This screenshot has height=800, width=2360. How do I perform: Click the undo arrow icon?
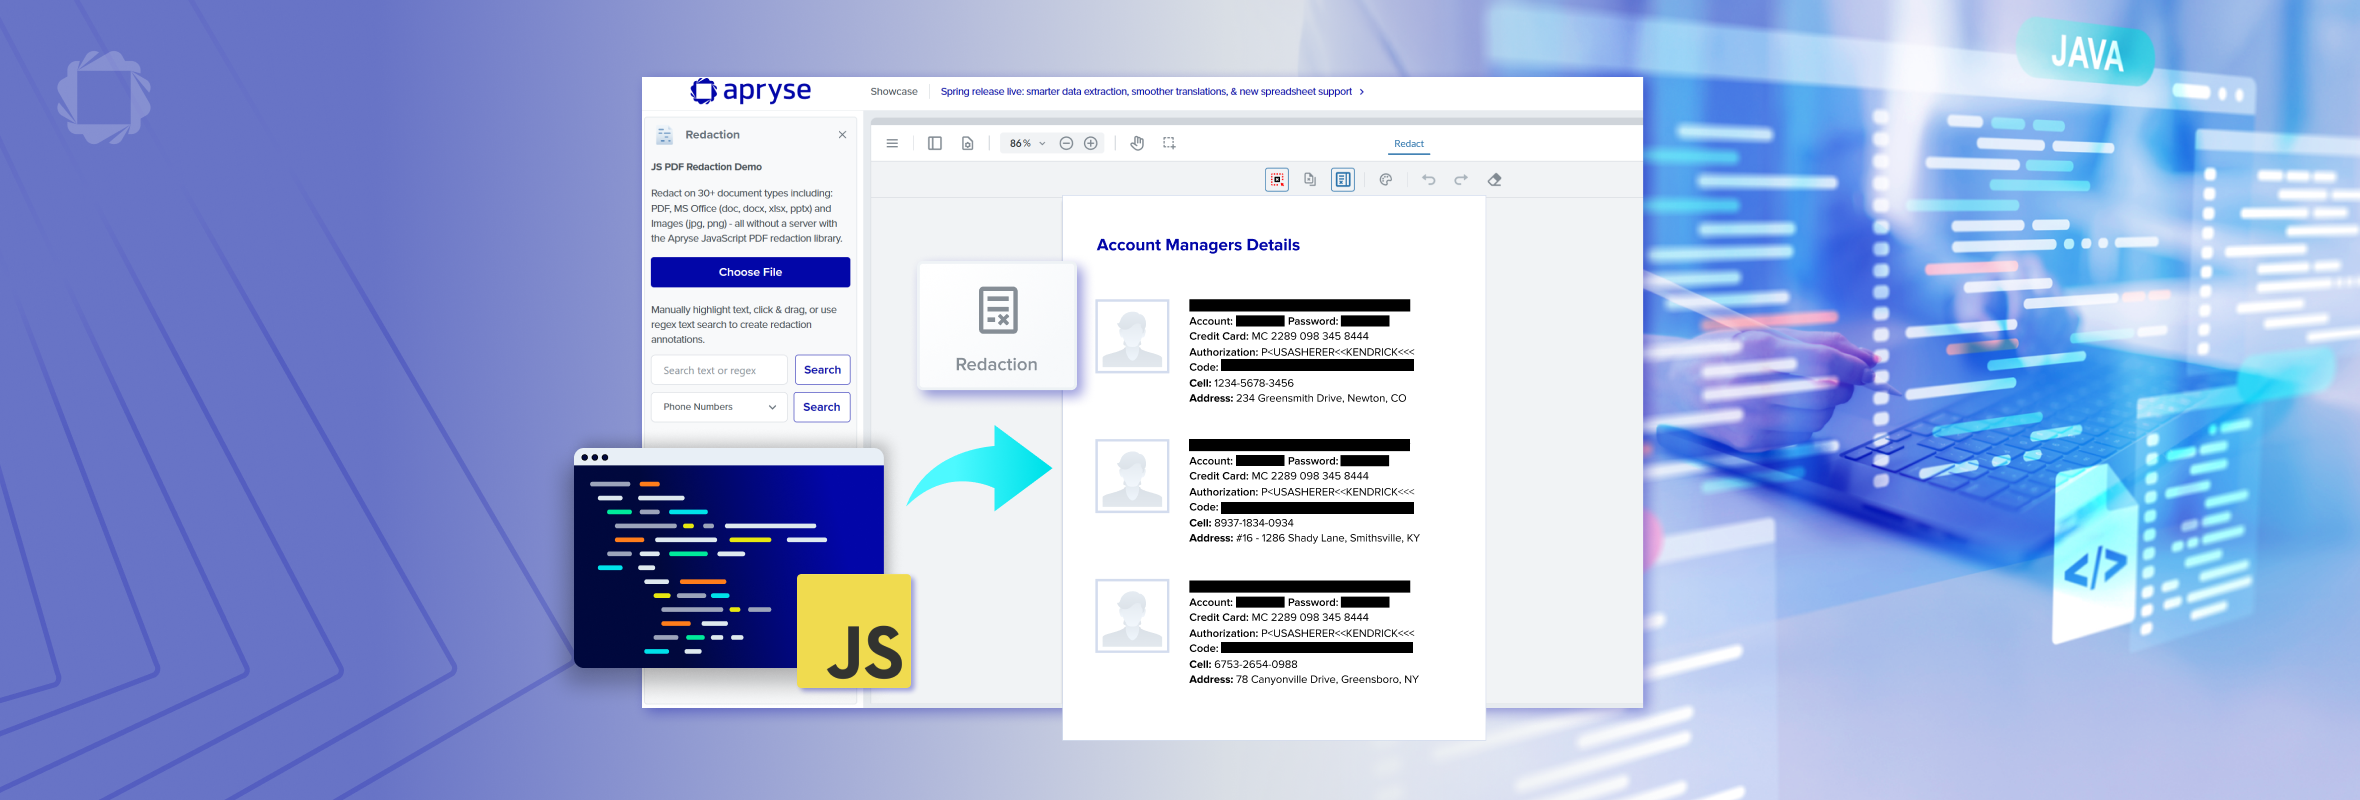coord(1429,180)
